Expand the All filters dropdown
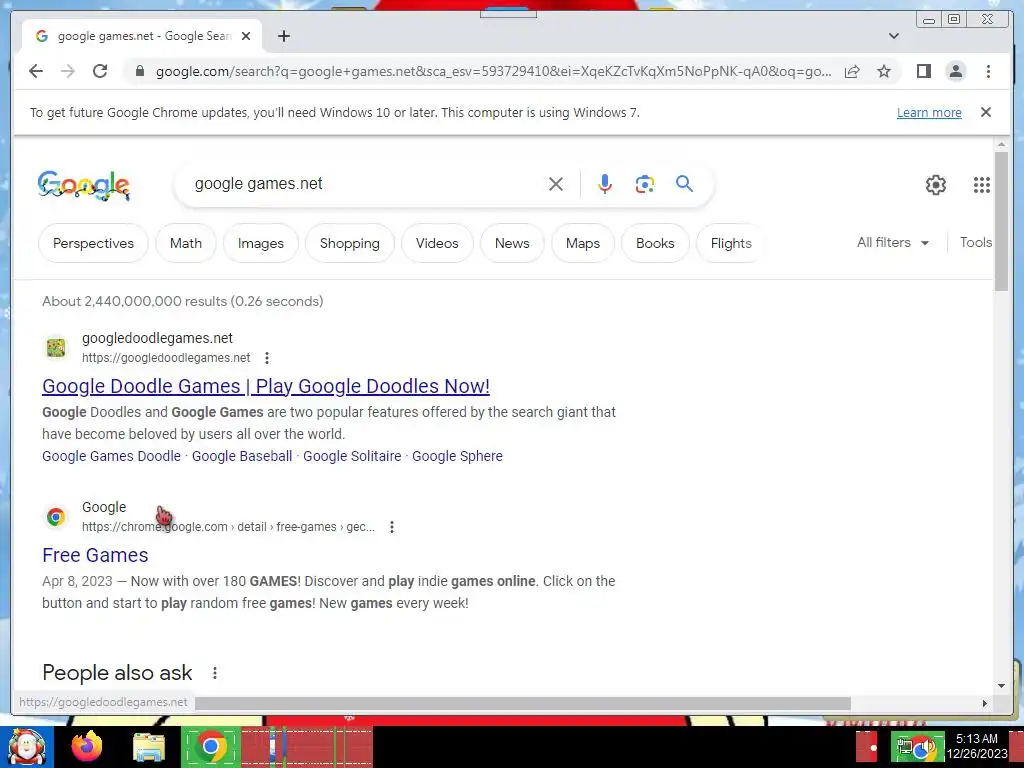 893,242
